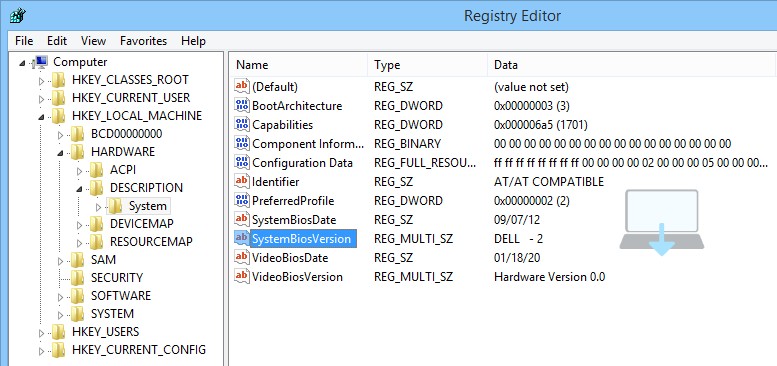Expand the DEVICEMAP node arrow
Viewport: 777px width, 366px height.
point(79,224)
